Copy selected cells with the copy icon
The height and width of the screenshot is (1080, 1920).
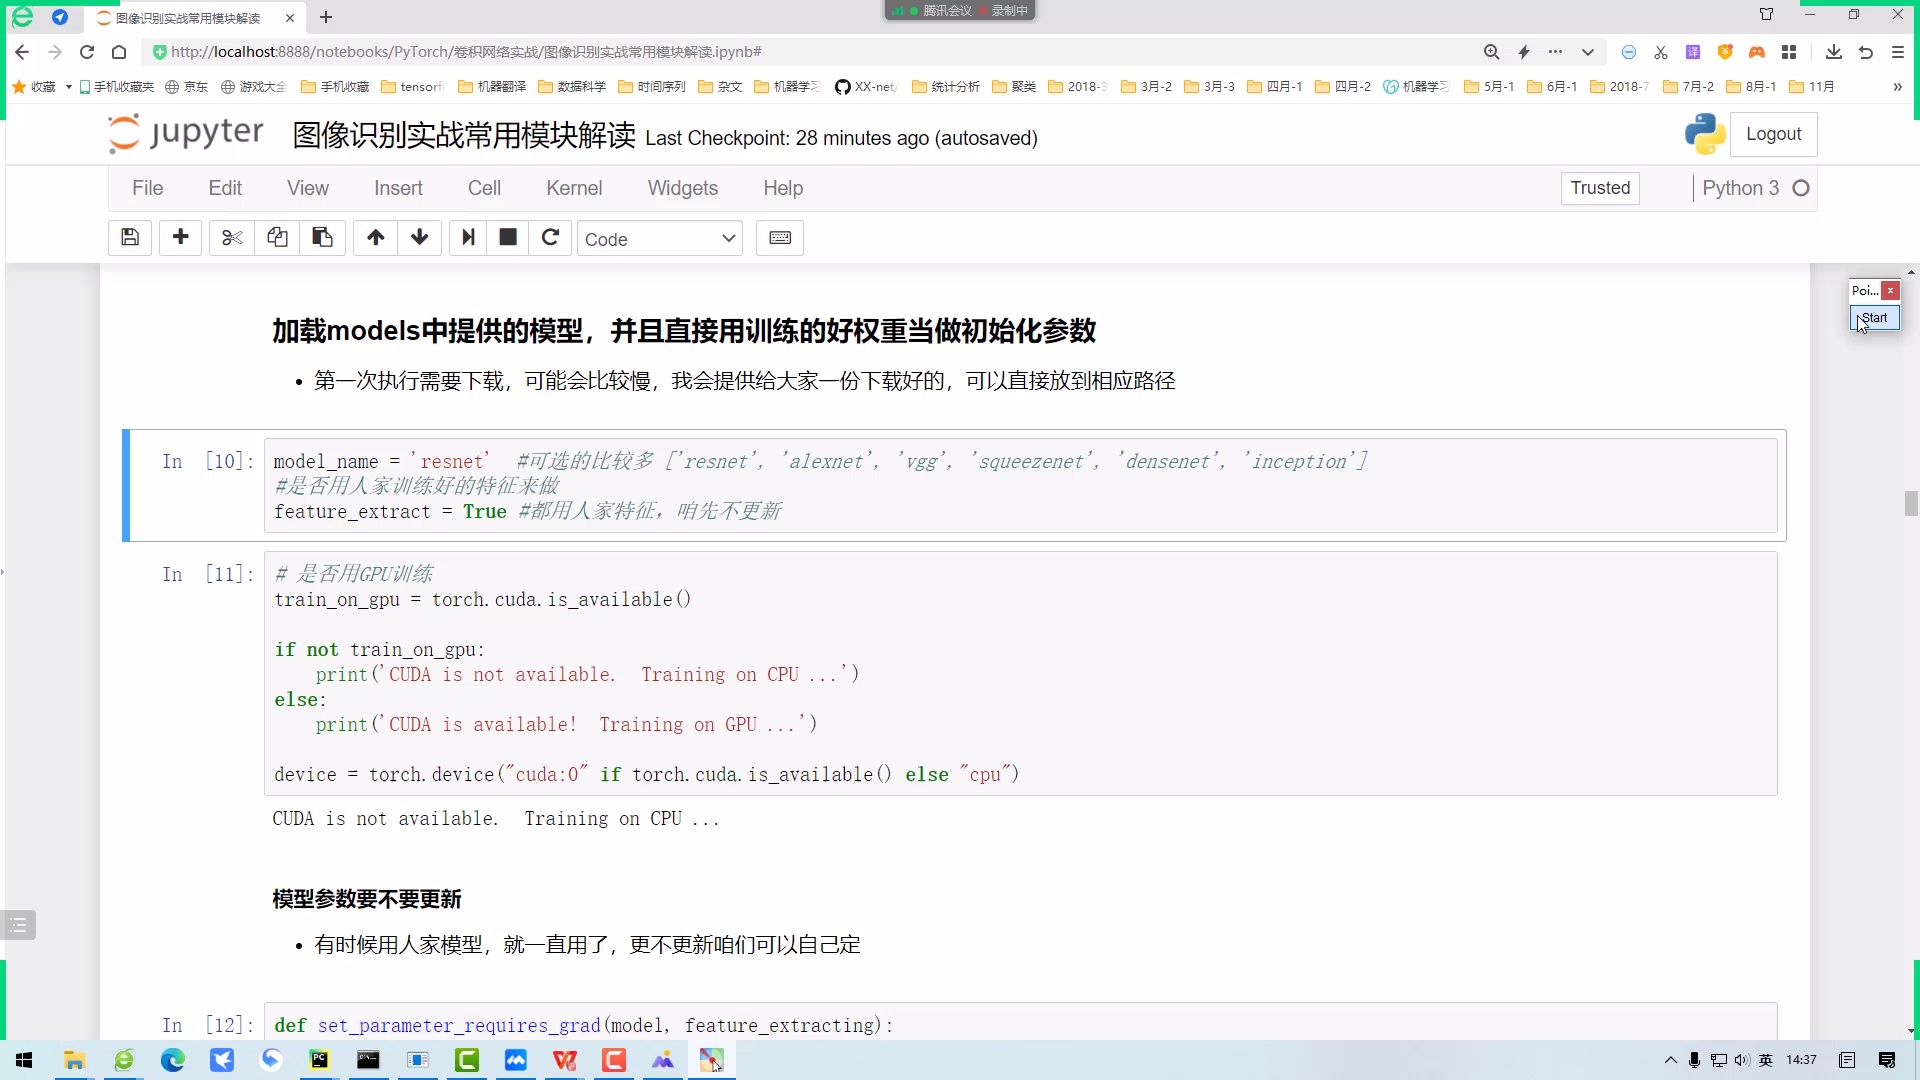[277, 238]
